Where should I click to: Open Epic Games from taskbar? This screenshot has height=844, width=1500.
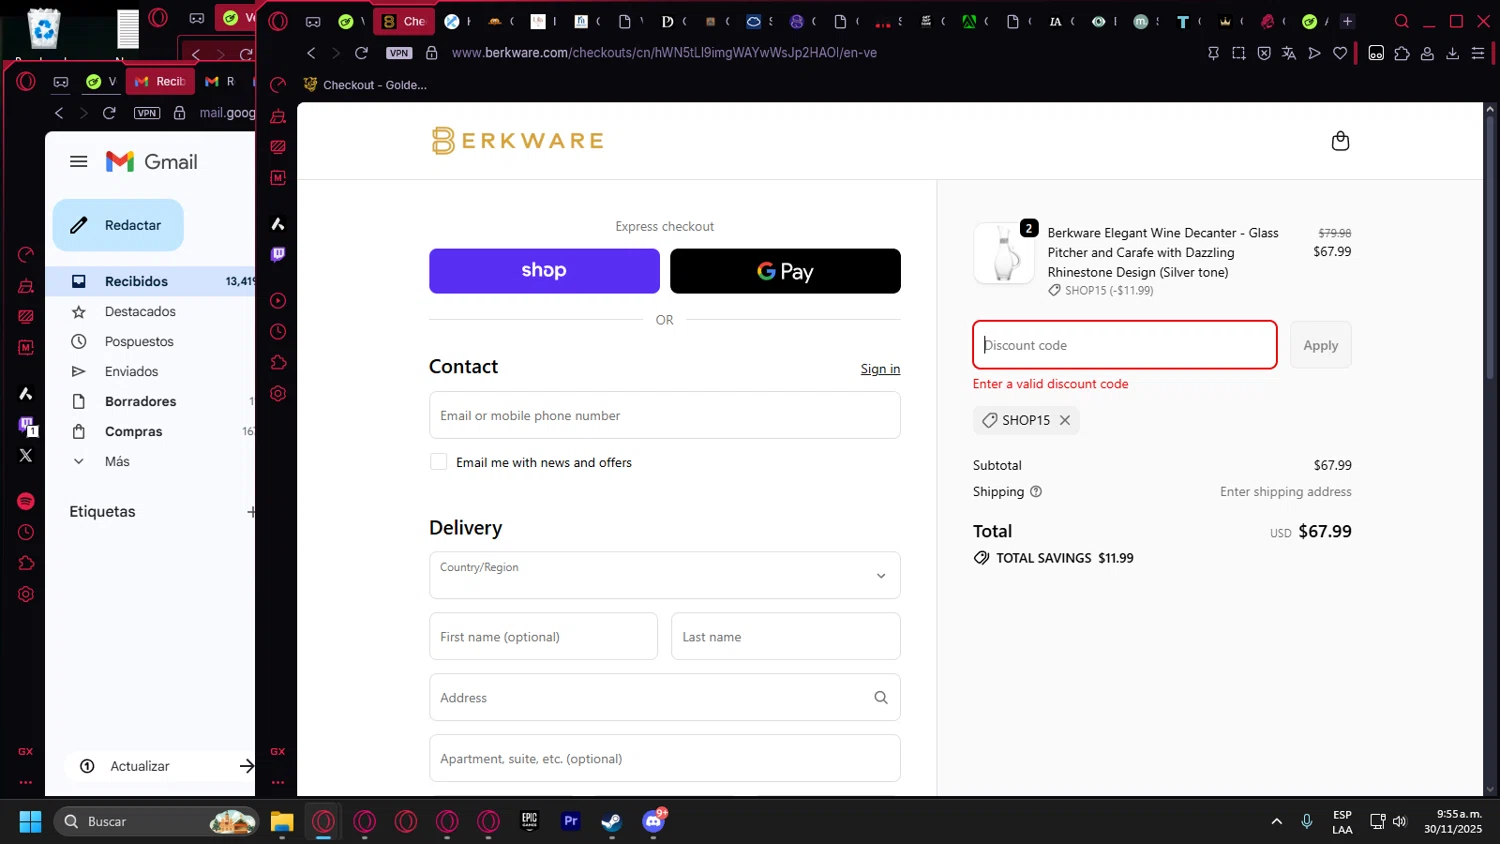[530, 822]
